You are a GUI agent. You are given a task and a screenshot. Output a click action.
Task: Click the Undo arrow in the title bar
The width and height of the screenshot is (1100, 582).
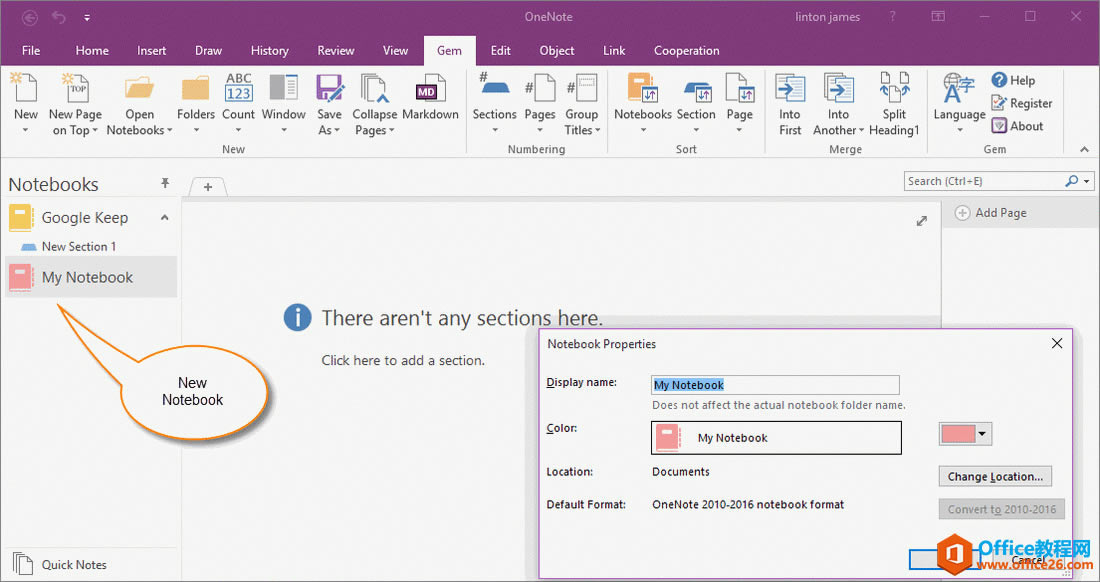59,17
